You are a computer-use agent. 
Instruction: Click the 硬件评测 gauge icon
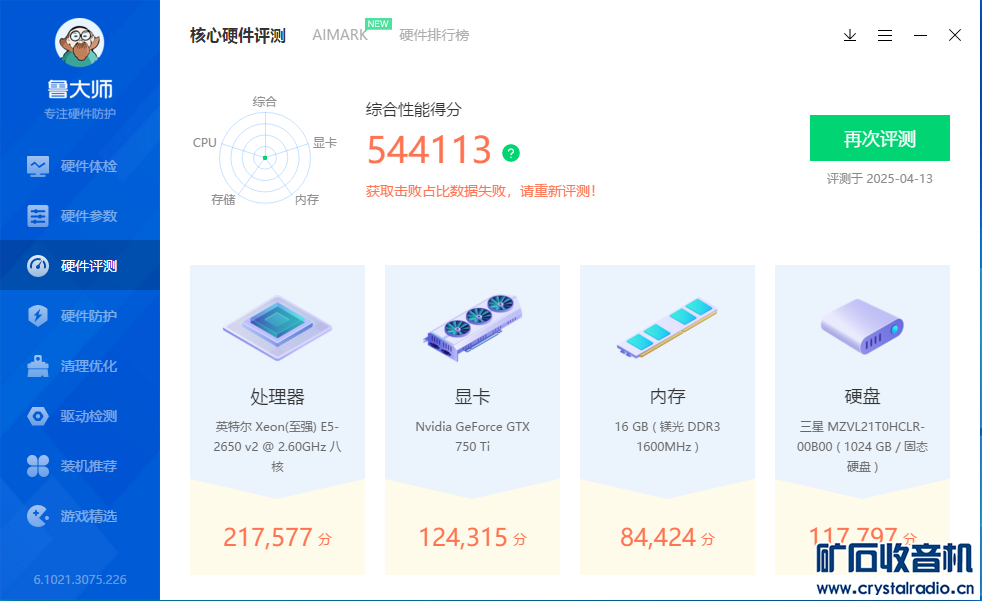pyautogui.click(x=38, y=265)
